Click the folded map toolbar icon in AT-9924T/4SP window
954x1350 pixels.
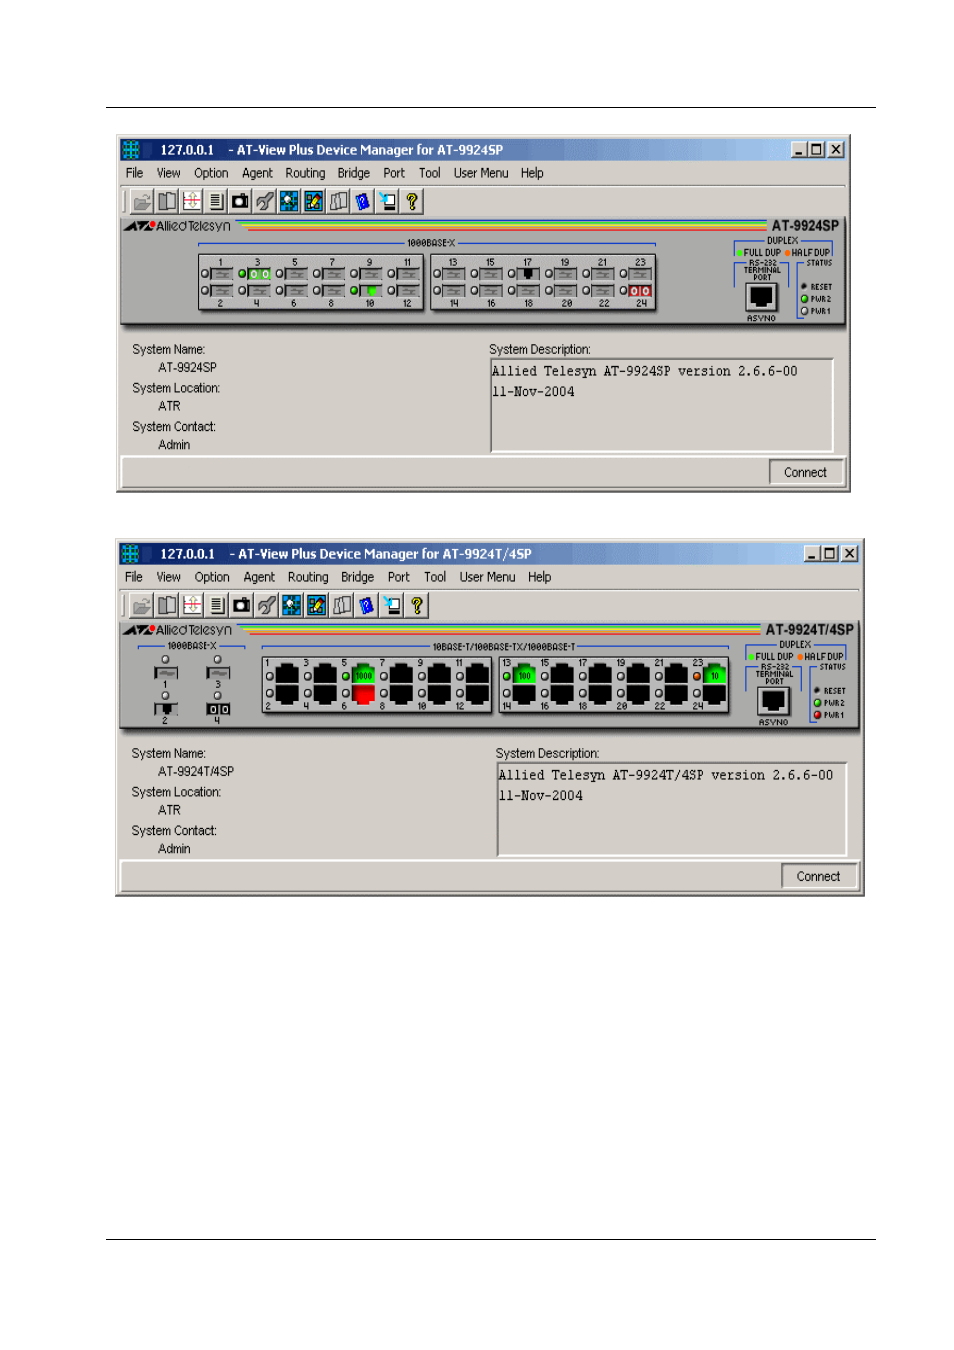tap(342, 606)
